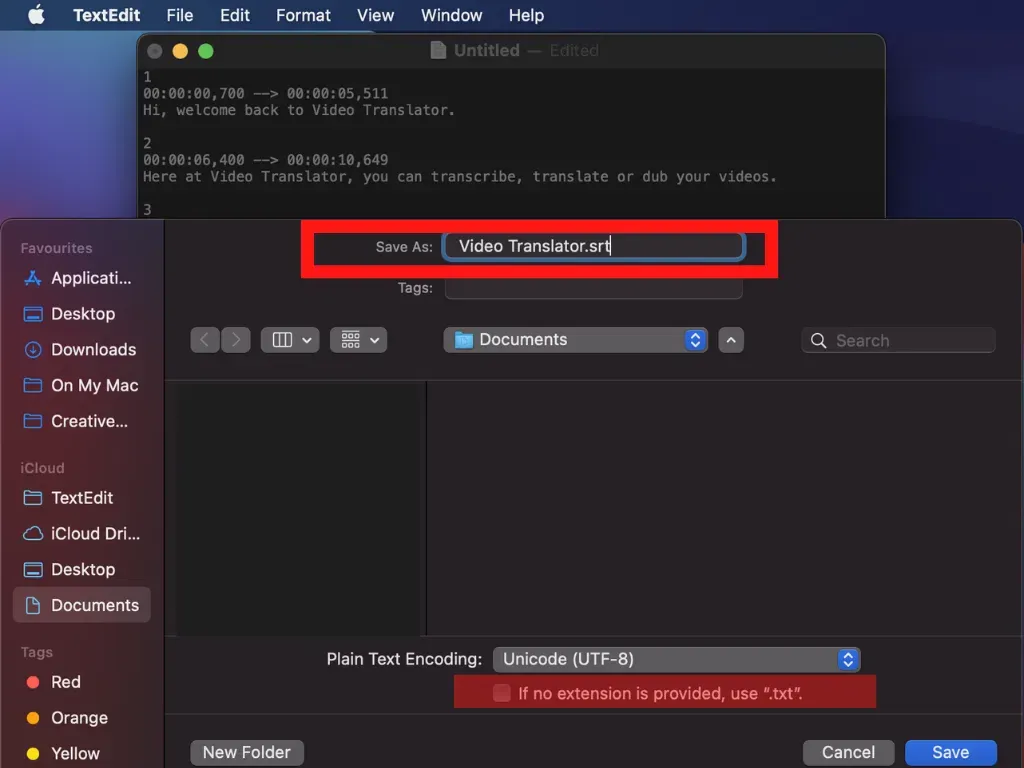Click the Search field

pos(898,340)
